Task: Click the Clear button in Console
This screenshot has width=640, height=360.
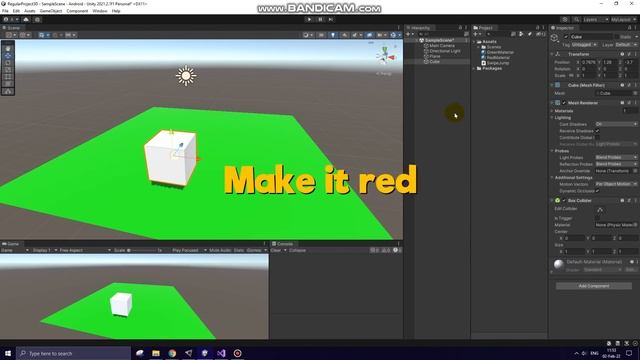Action: (x=276, y=250)
